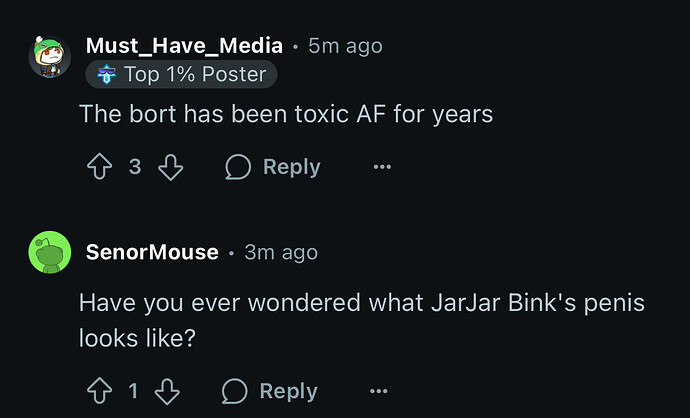Viewport: 690px width, 418px height.
Task: Open Must_Have_Media's avatar profile picture
Action: (x=50, y=56)
